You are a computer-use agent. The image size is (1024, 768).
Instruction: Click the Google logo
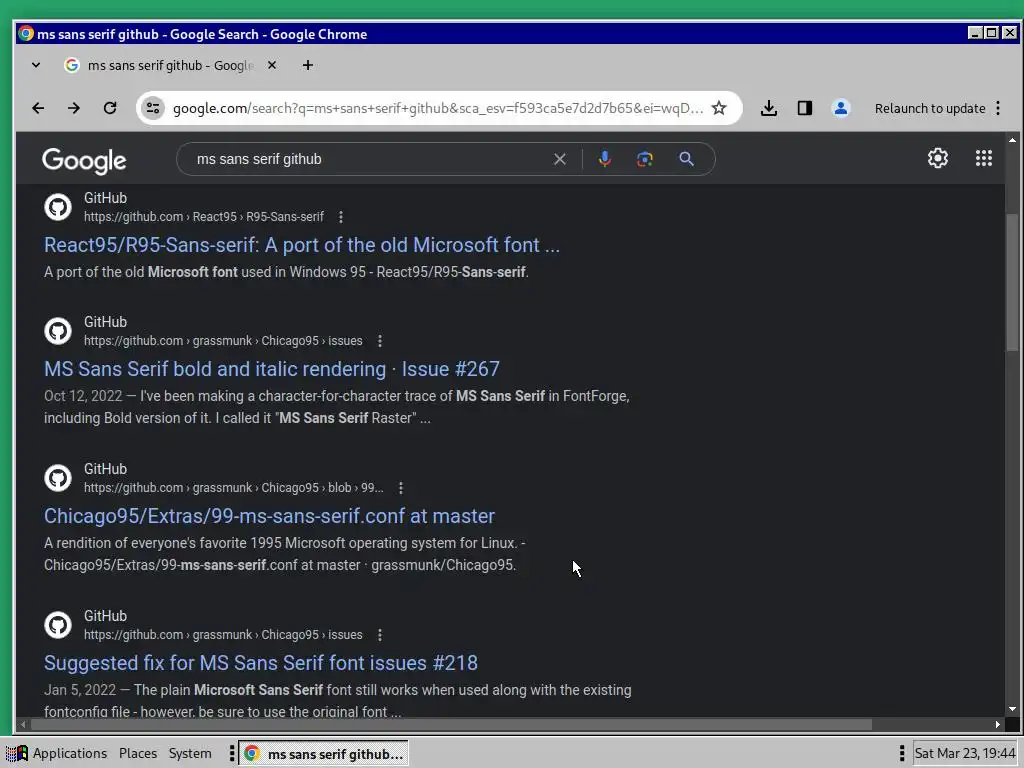pos(84,161)
